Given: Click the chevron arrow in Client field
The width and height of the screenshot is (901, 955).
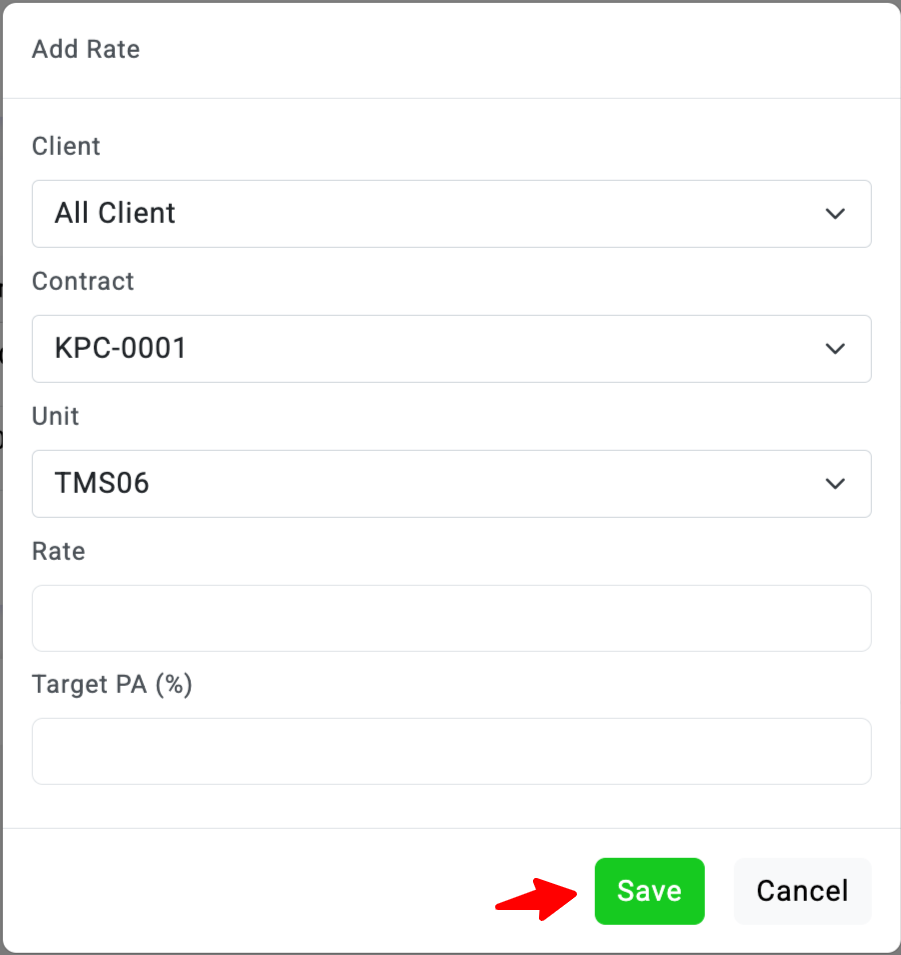Looking at the screenshot, I should 835,214.
